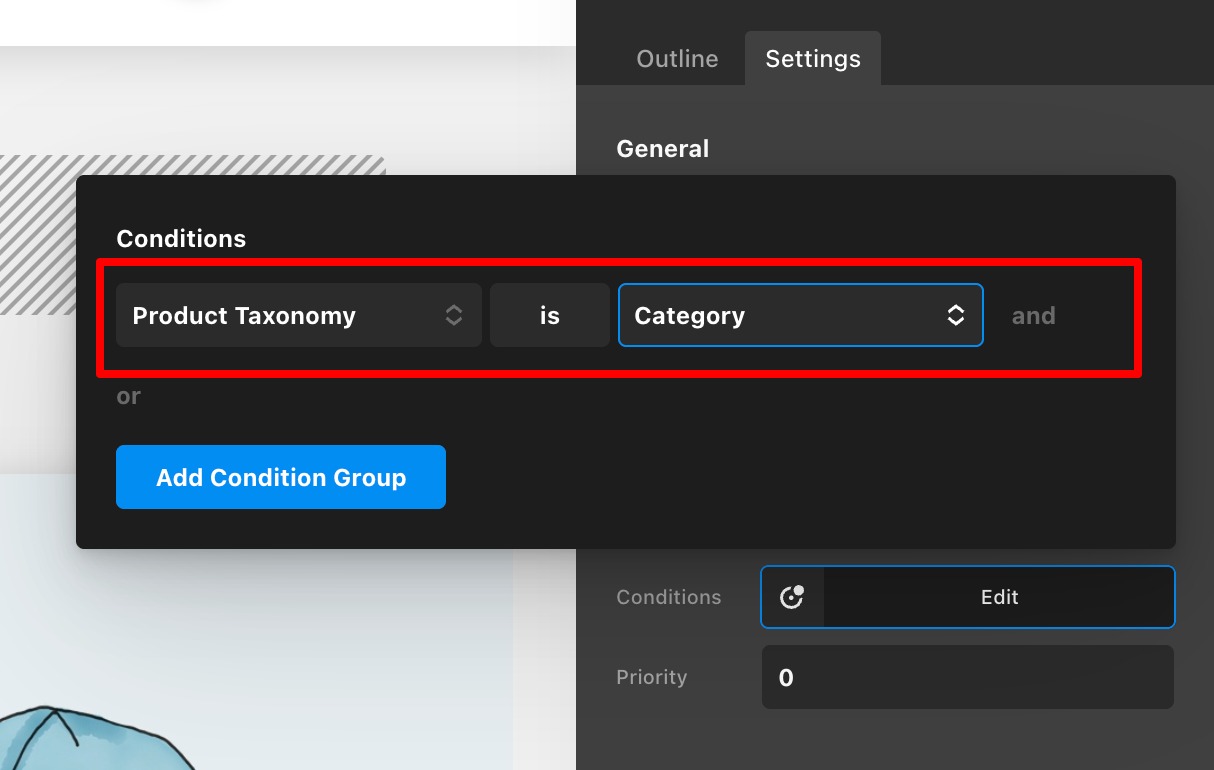Click chevron arrows on Category selector
Screen dimensions: 1214x770
click(x=956, y=316)
